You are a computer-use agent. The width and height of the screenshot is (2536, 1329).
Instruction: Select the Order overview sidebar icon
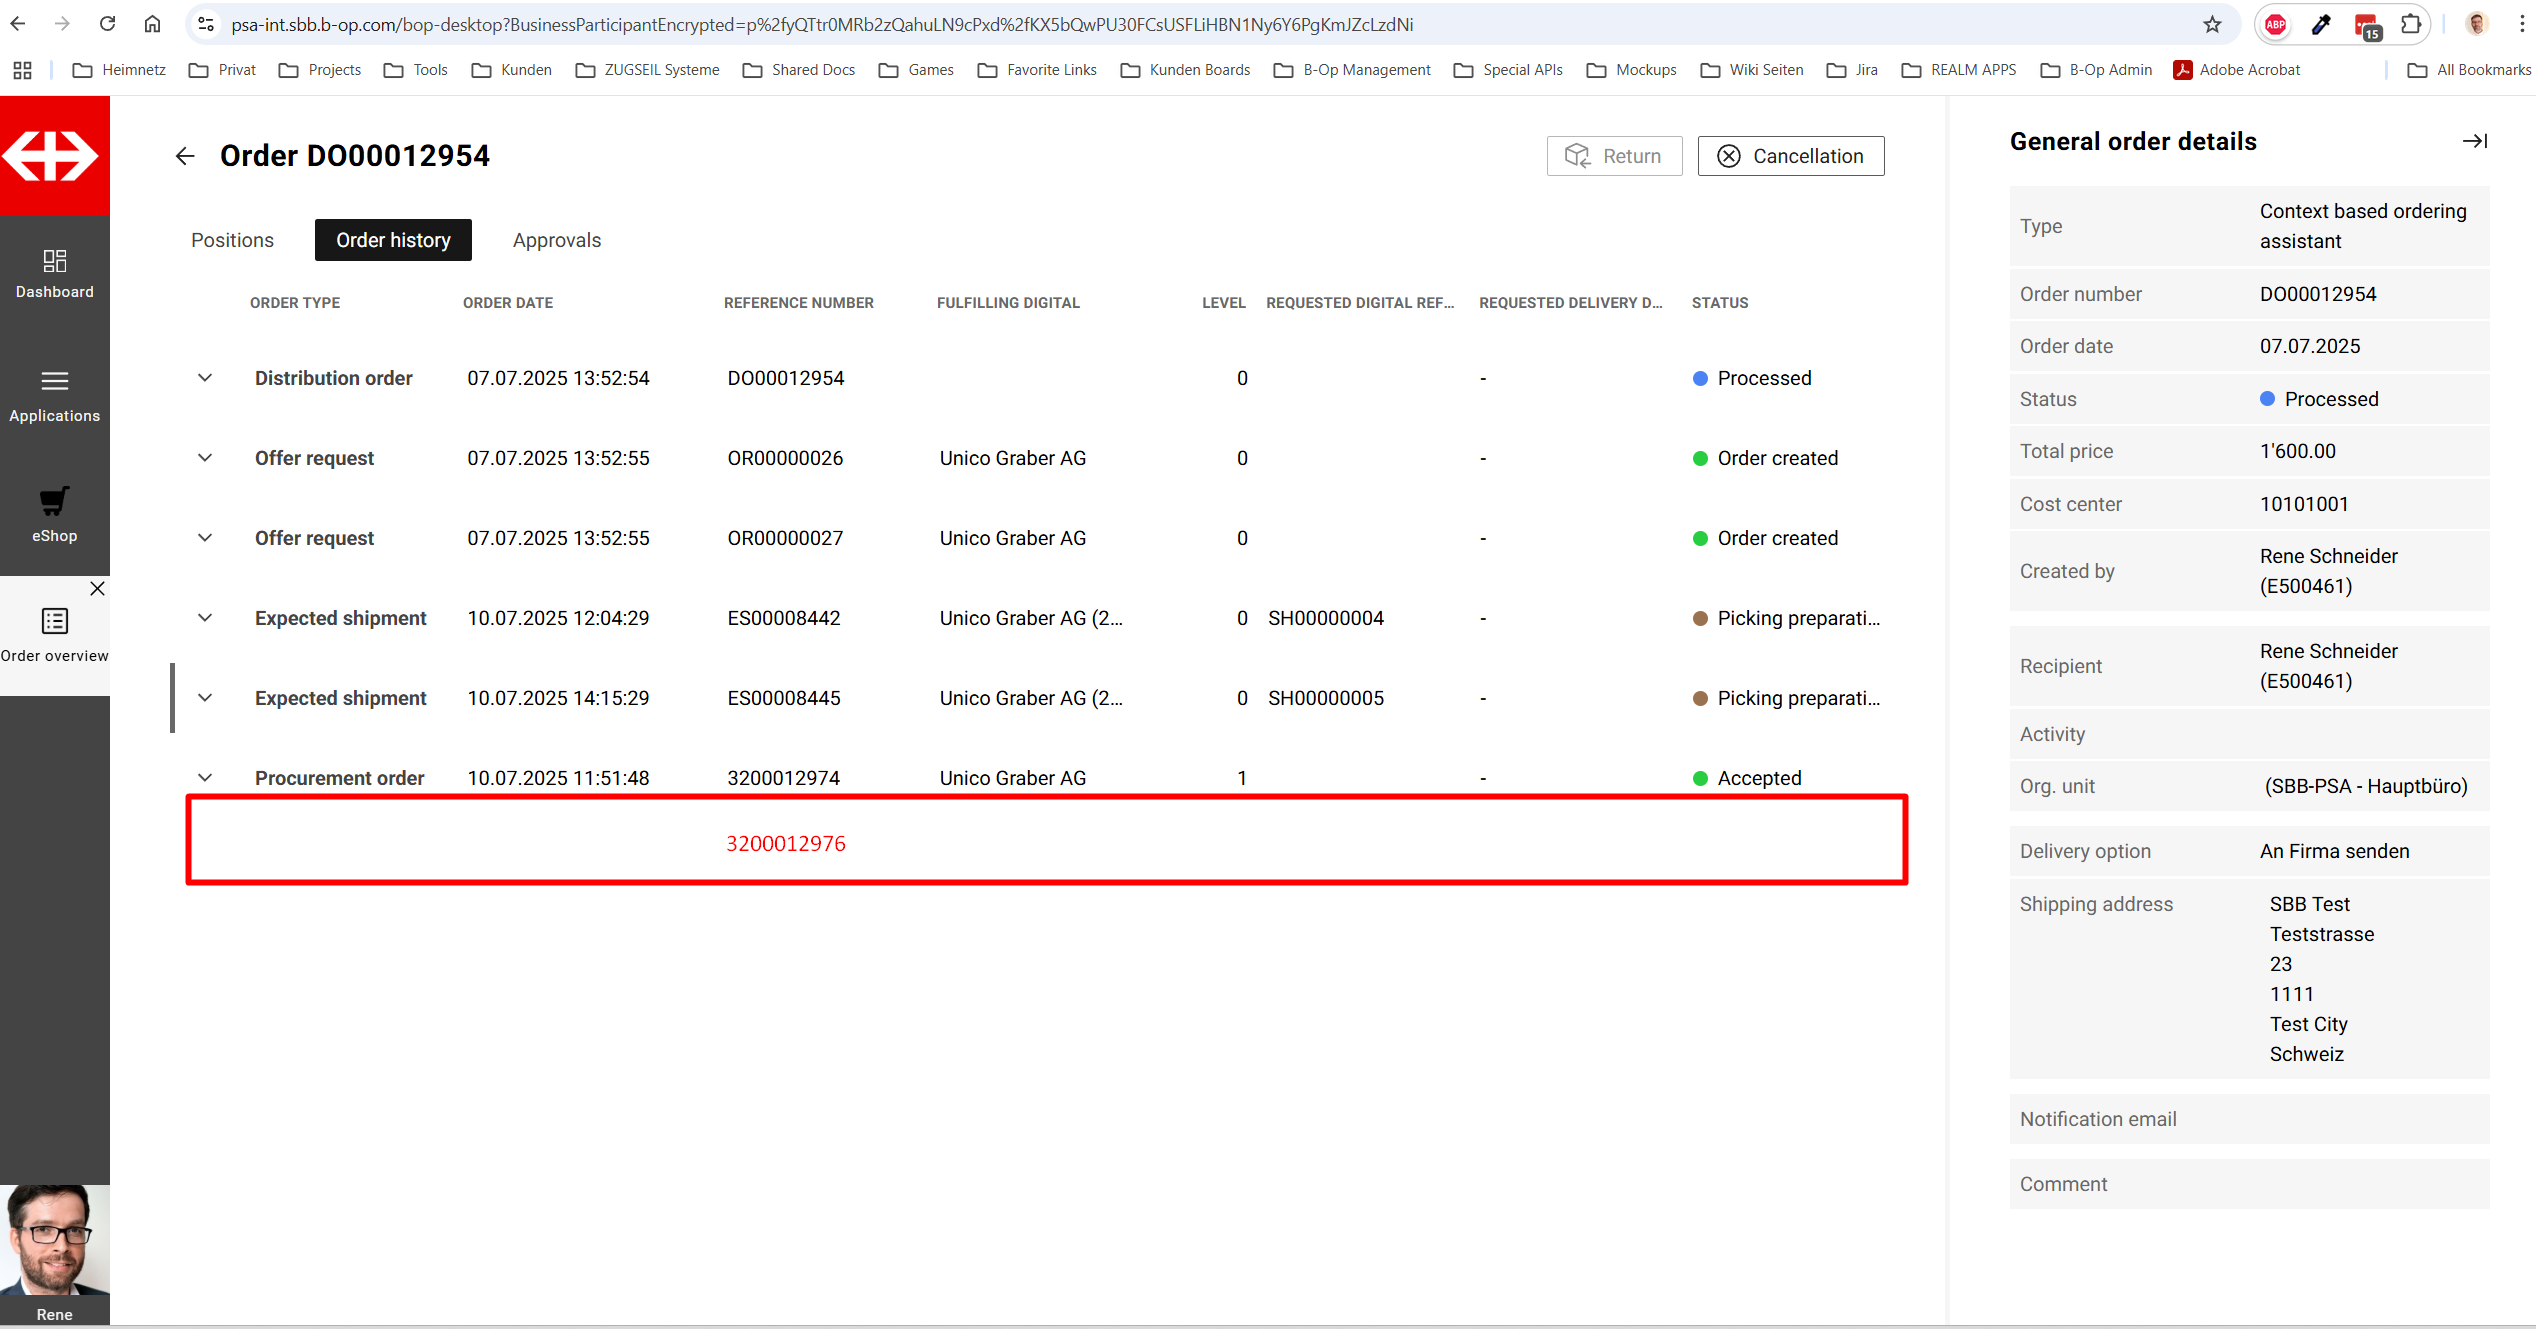coord(54,622)
